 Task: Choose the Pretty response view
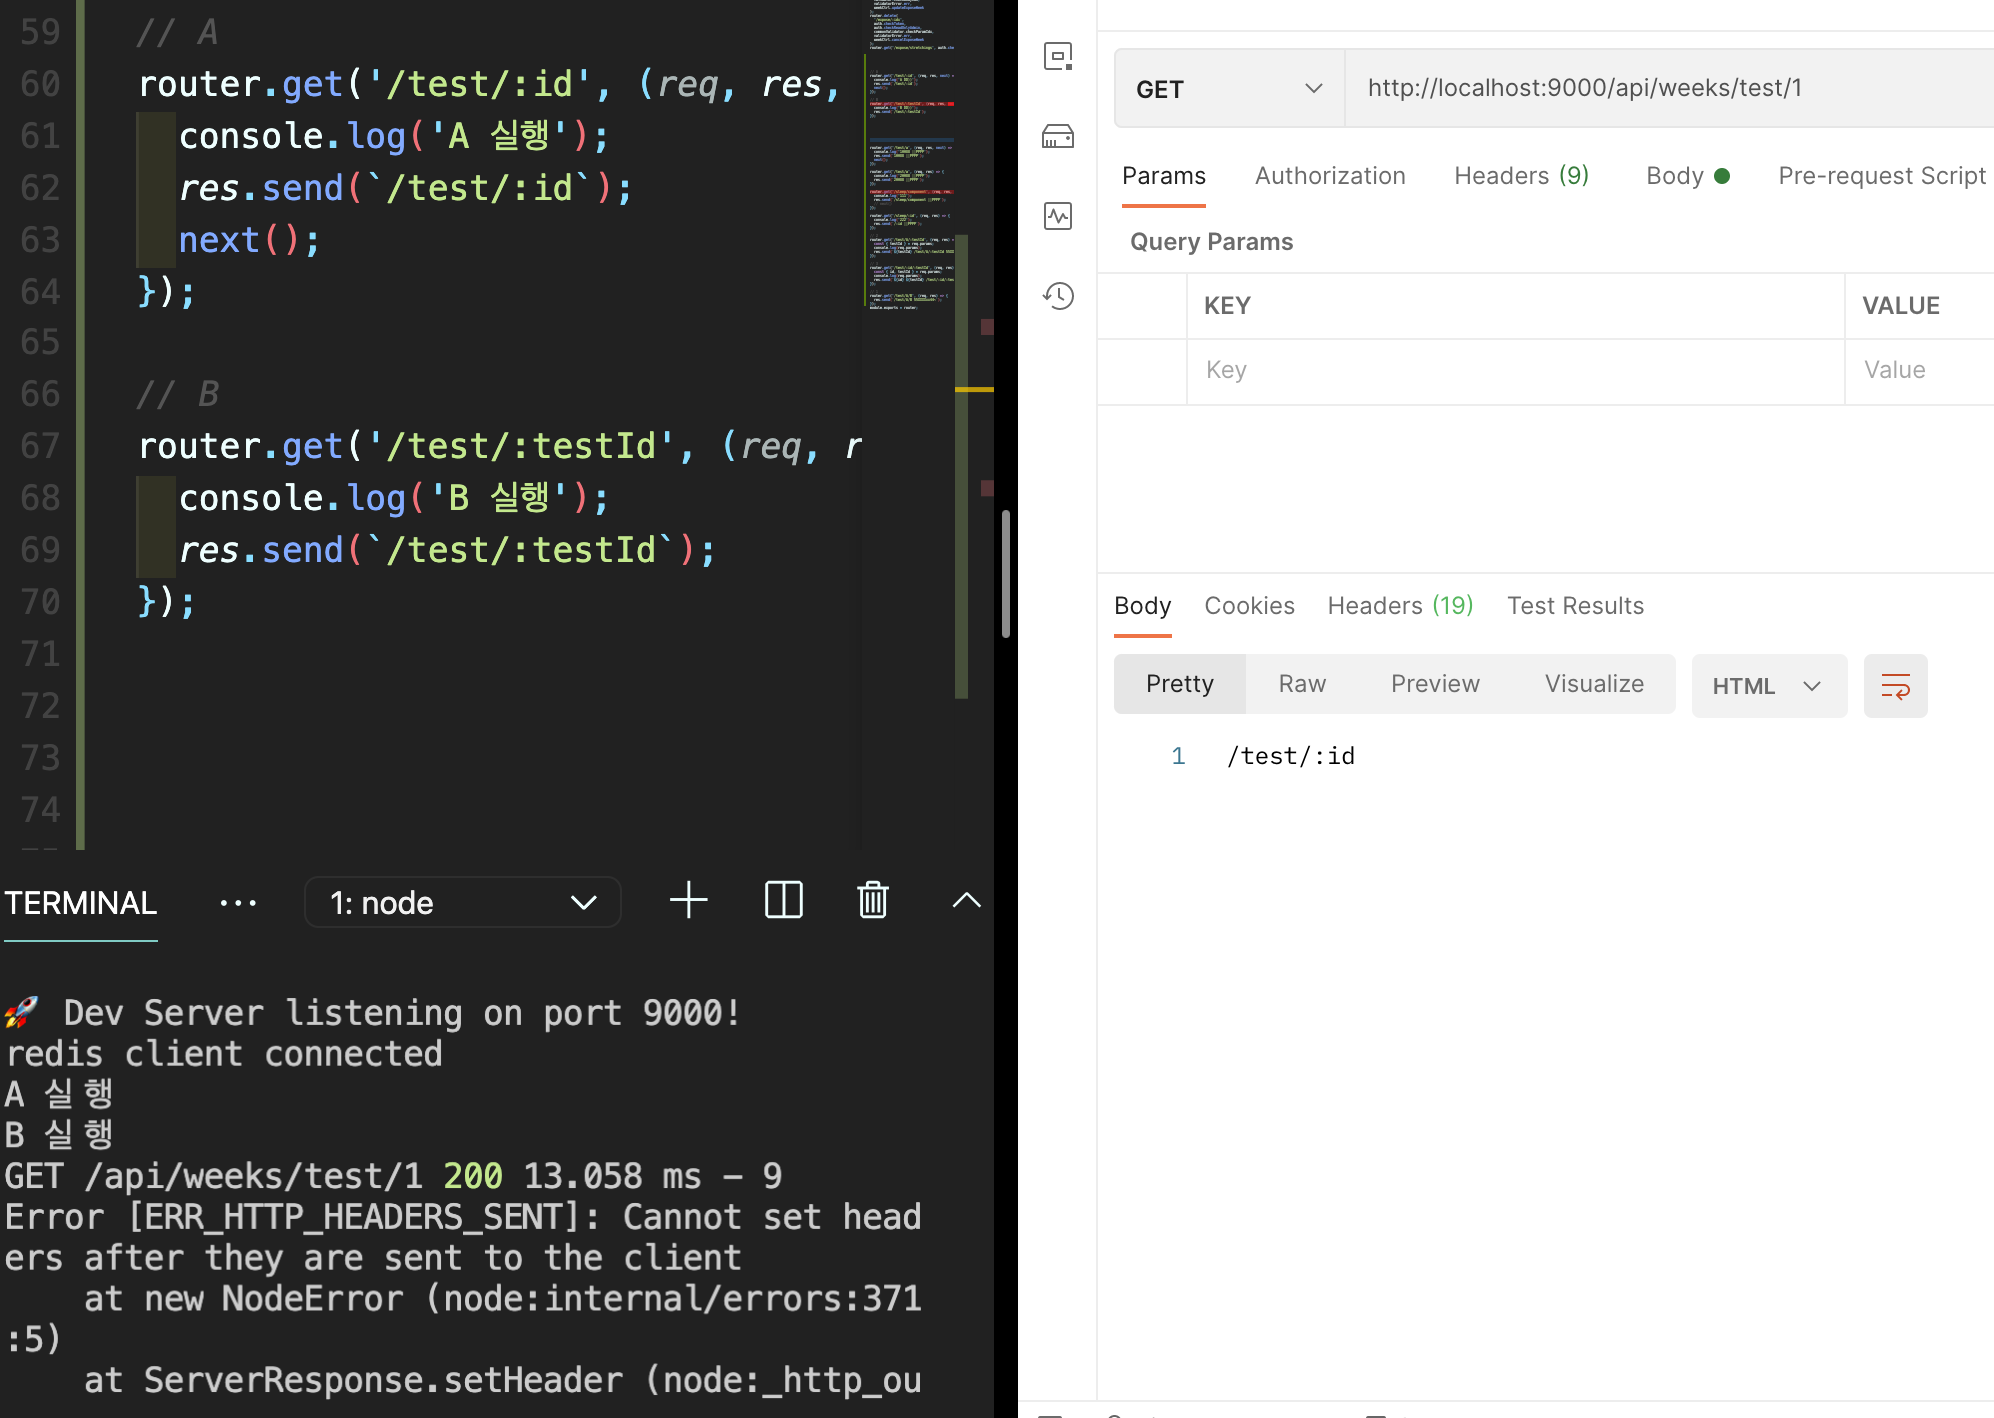coord(1180,684)
